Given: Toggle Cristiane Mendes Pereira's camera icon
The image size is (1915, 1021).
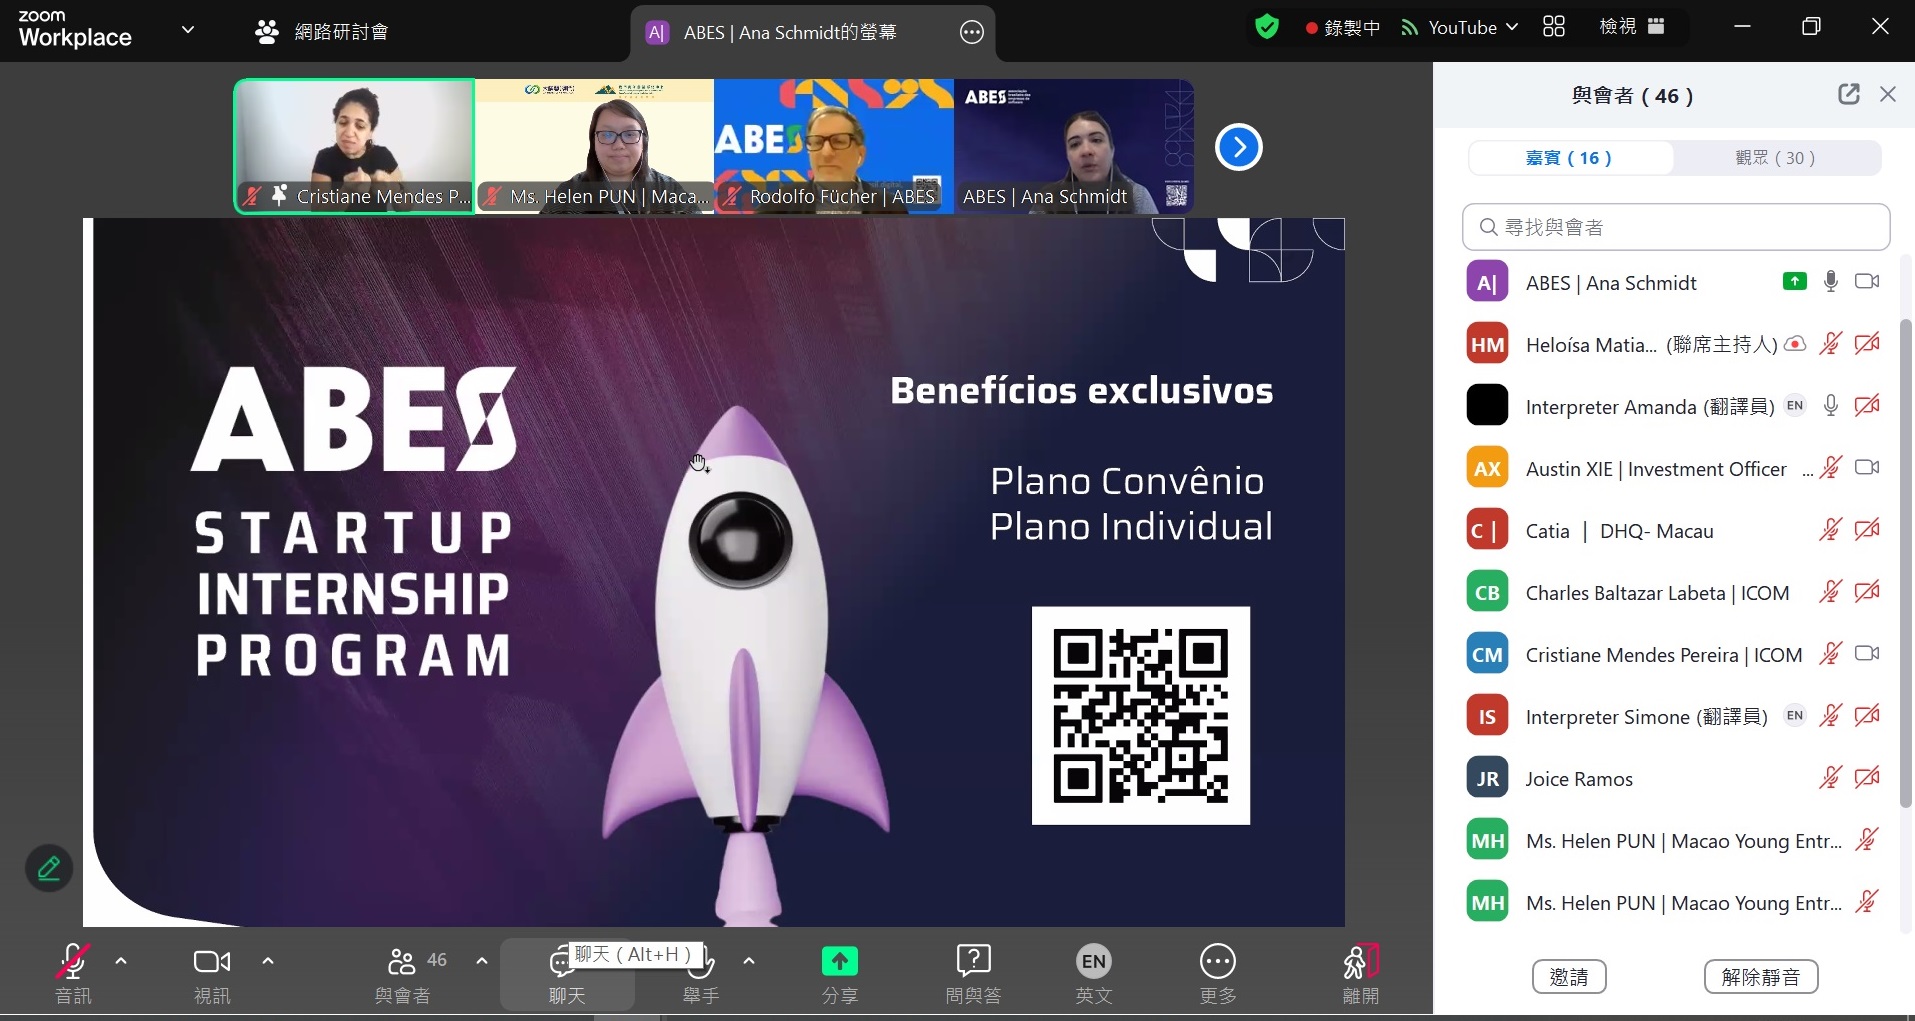Looking at the screenshot, I should coord(1867,654).
